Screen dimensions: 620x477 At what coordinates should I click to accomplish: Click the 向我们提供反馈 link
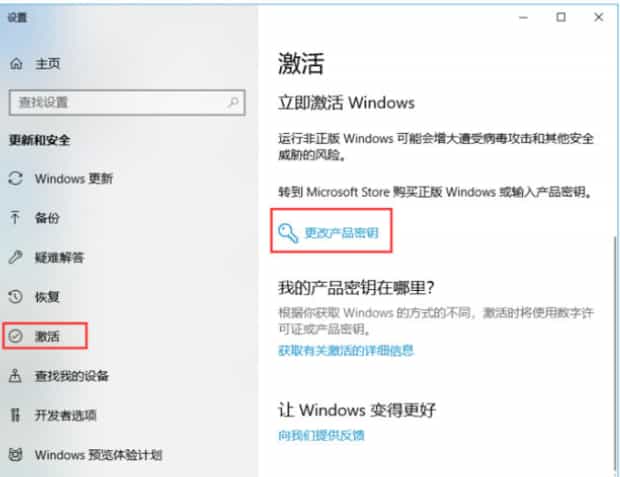(x=321, y=435)
